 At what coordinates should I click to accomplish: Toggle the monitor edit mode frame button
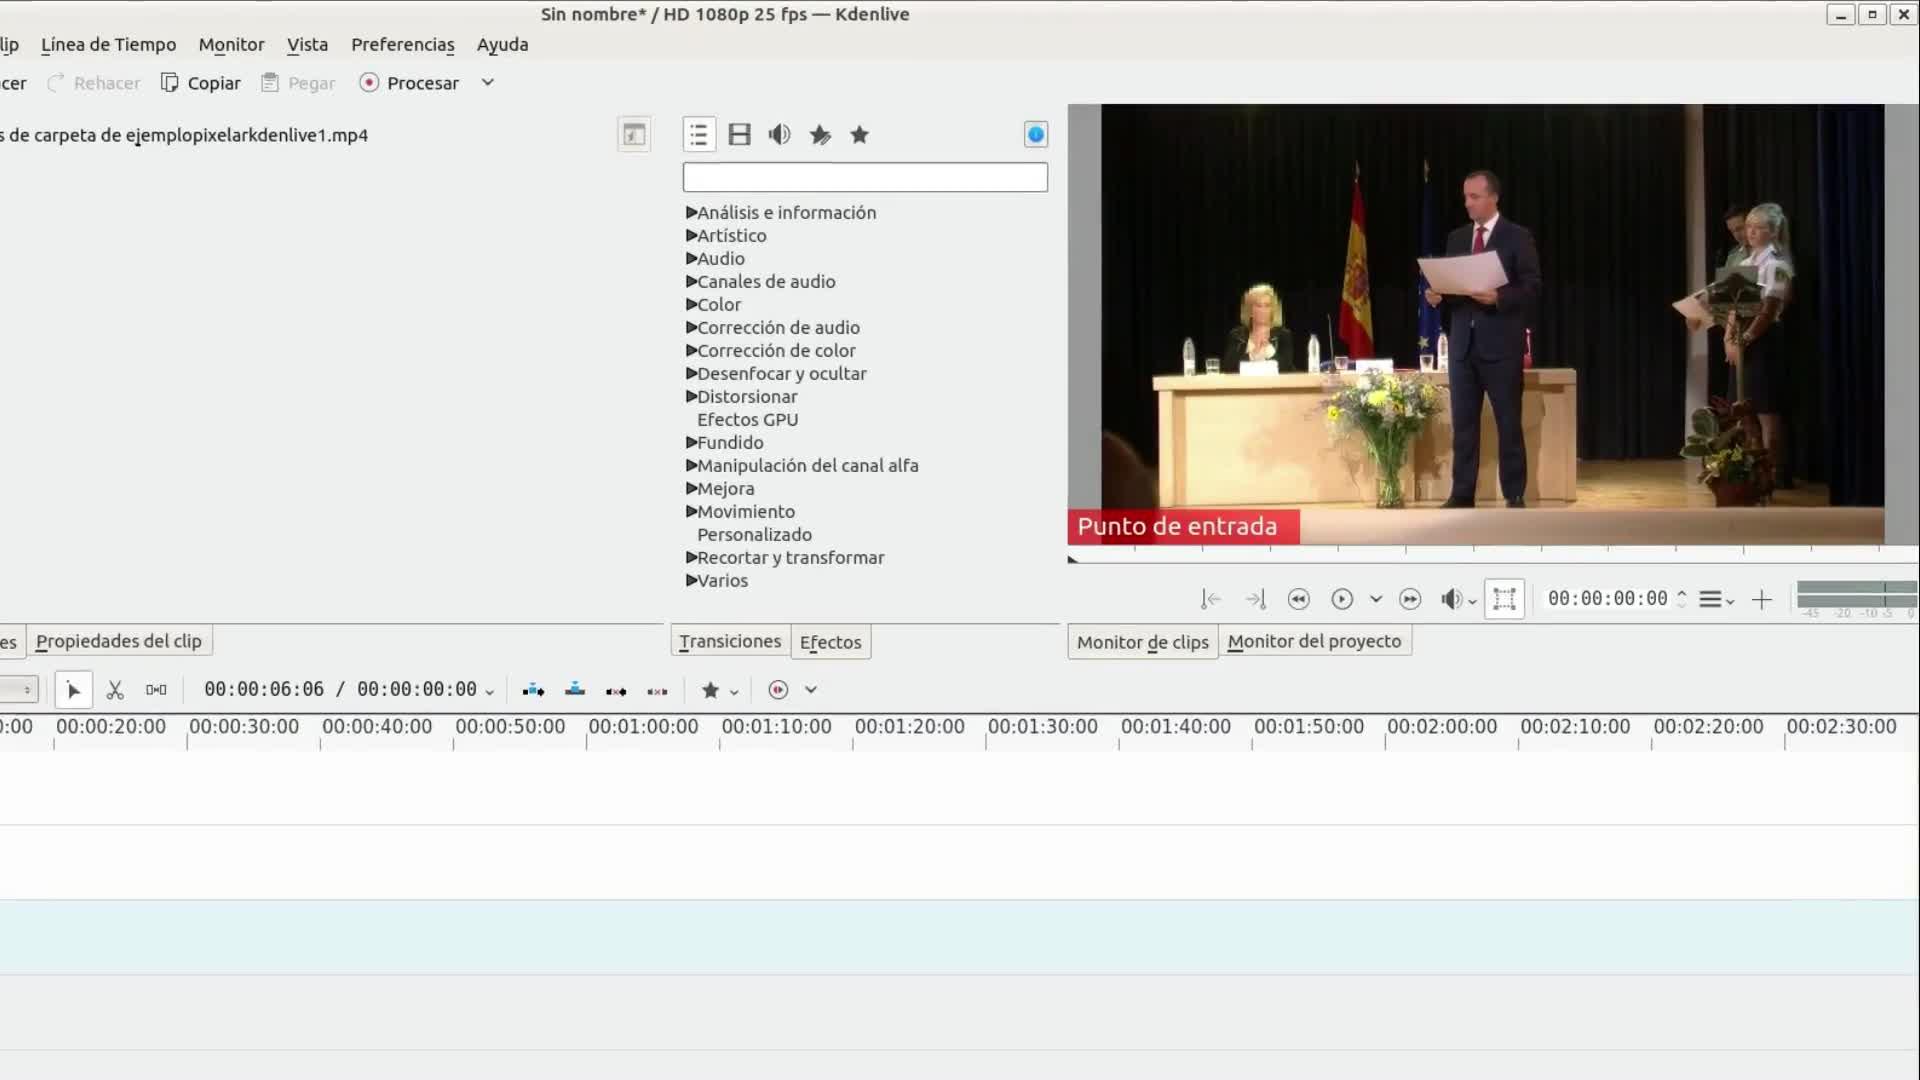1504,599
